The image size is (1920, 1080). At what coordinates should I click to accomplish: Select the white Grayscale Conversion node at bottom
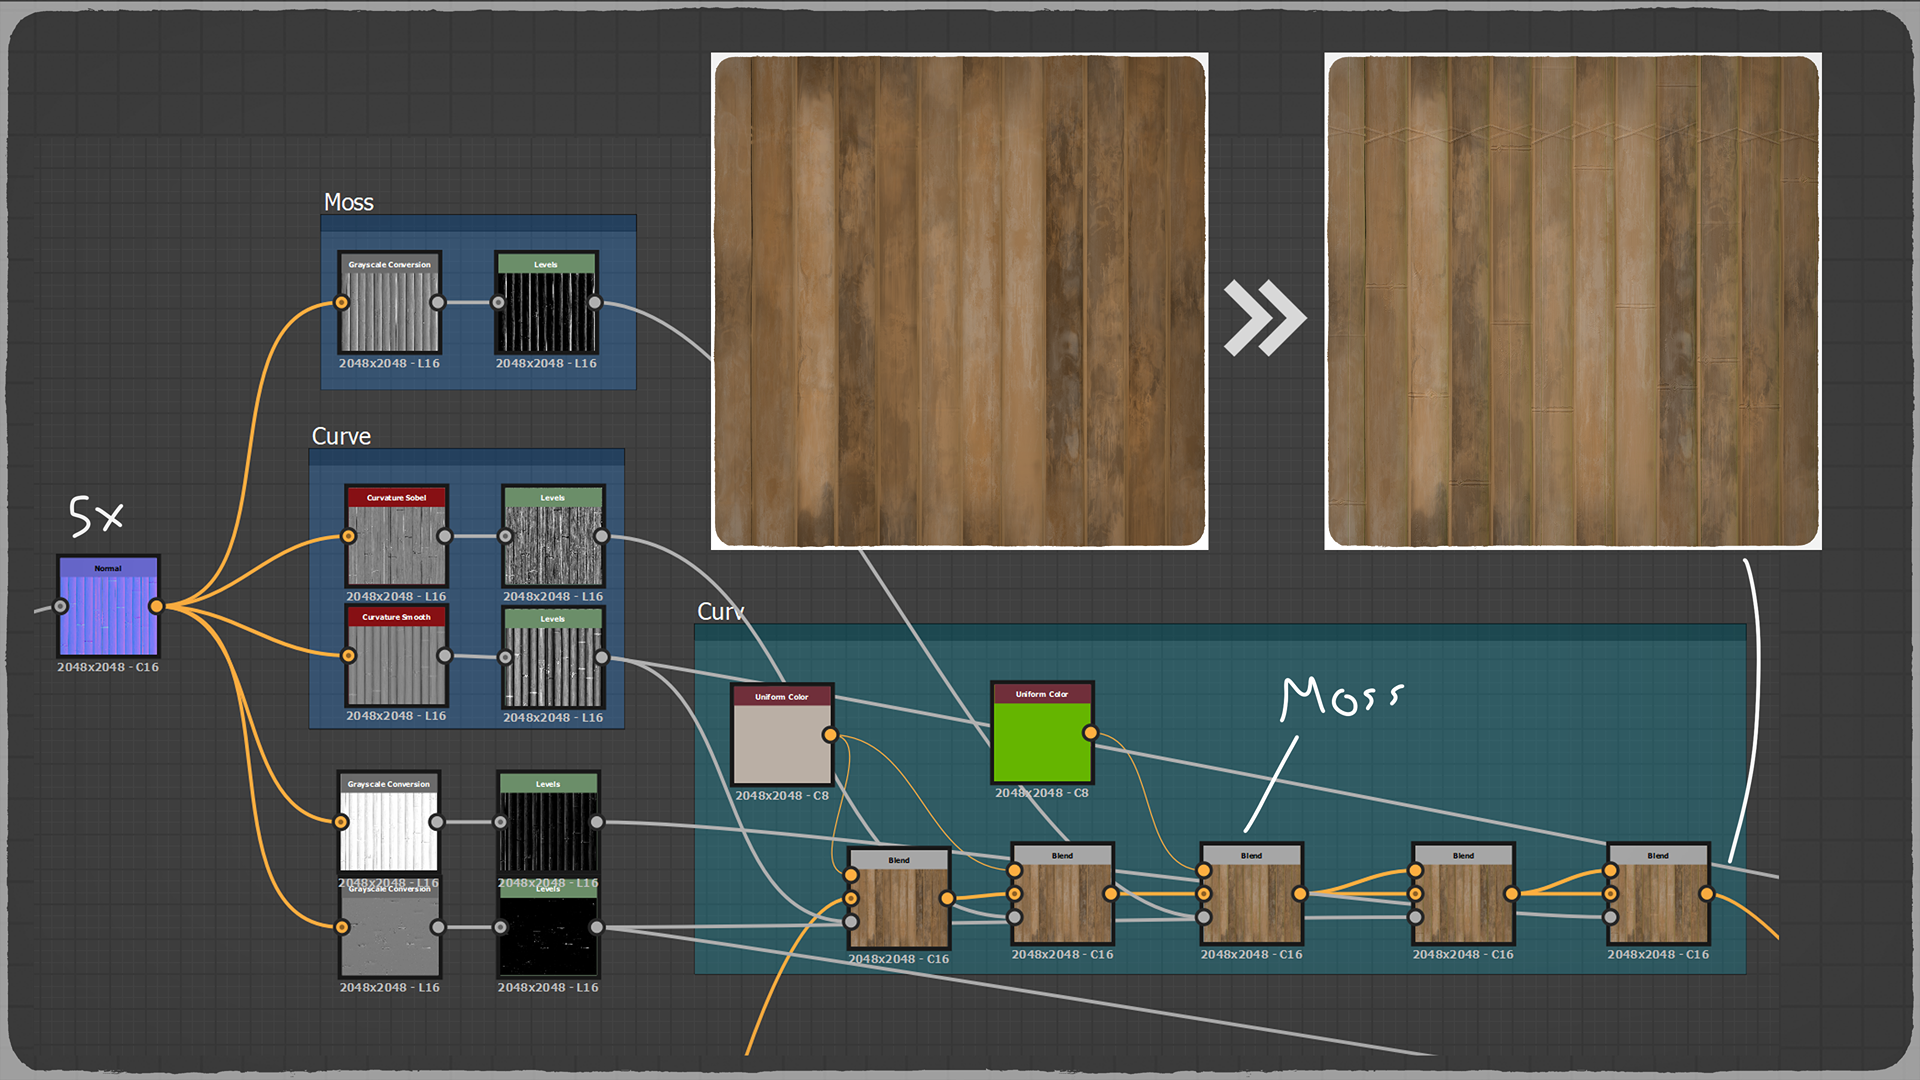389,823
